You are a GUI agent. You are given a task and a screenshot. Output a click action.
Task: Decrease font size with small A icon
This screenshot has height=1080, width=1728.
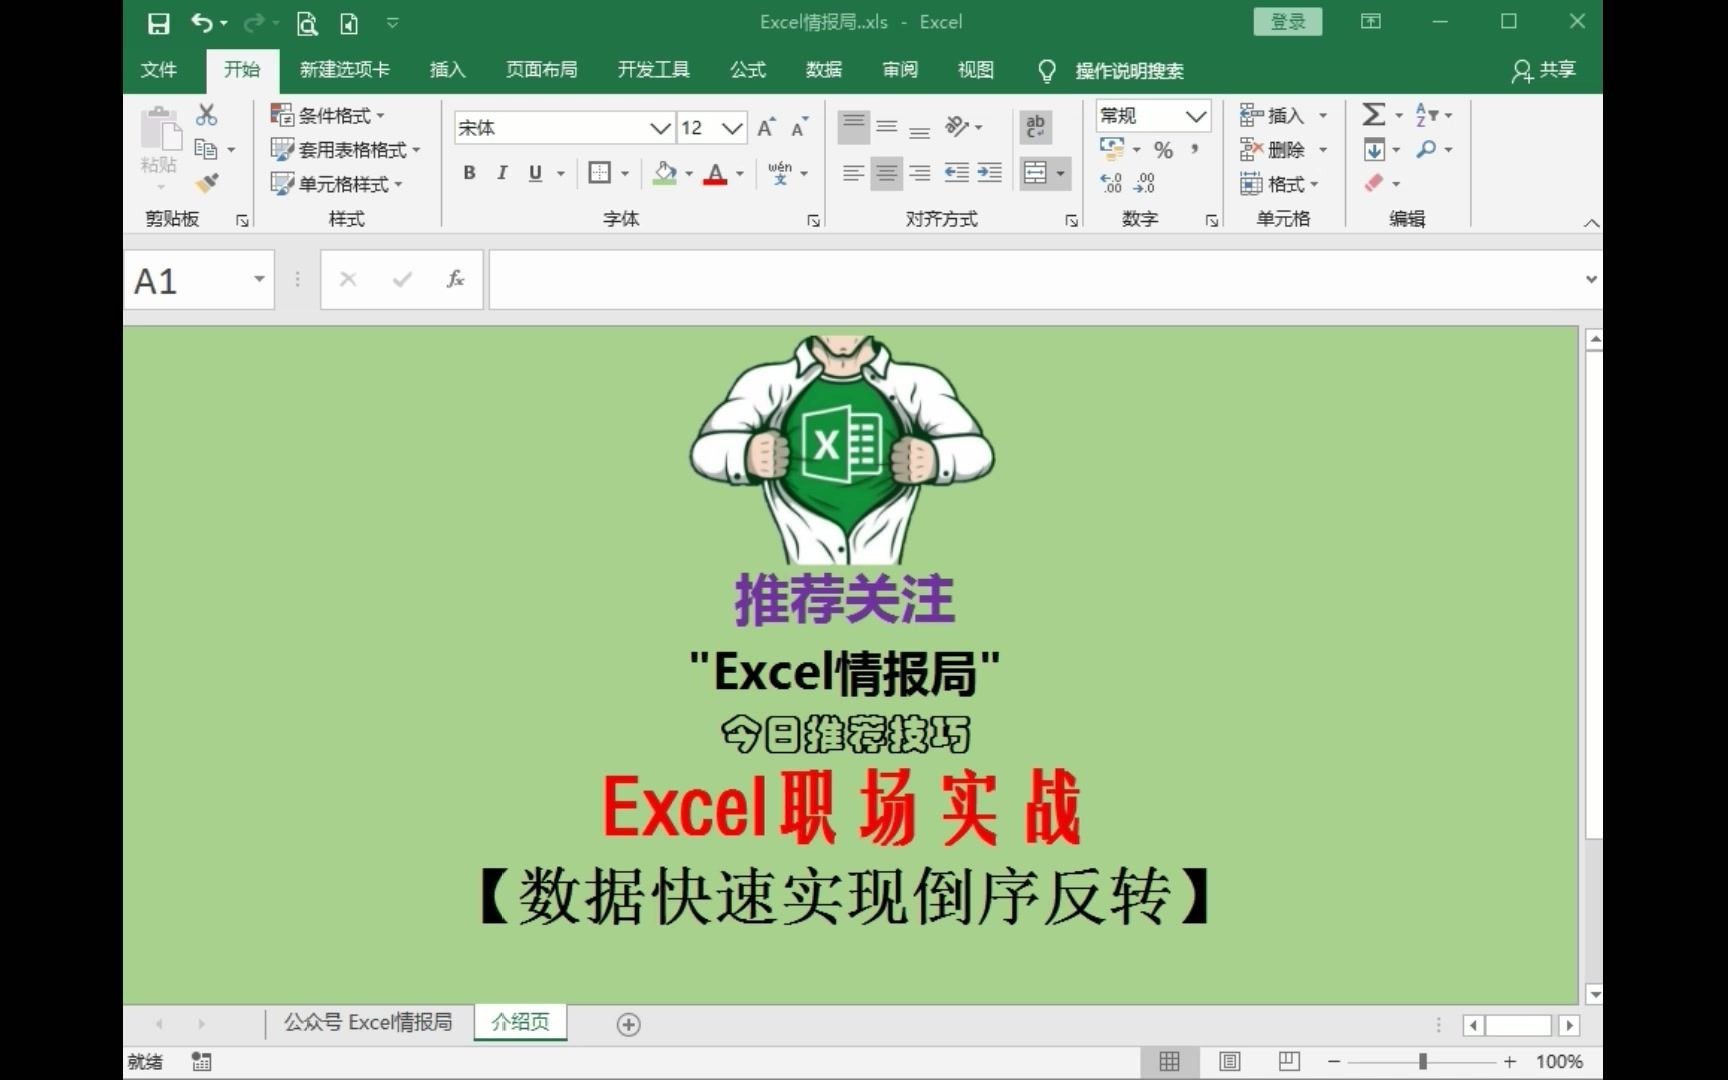click(x=799, y=128)
